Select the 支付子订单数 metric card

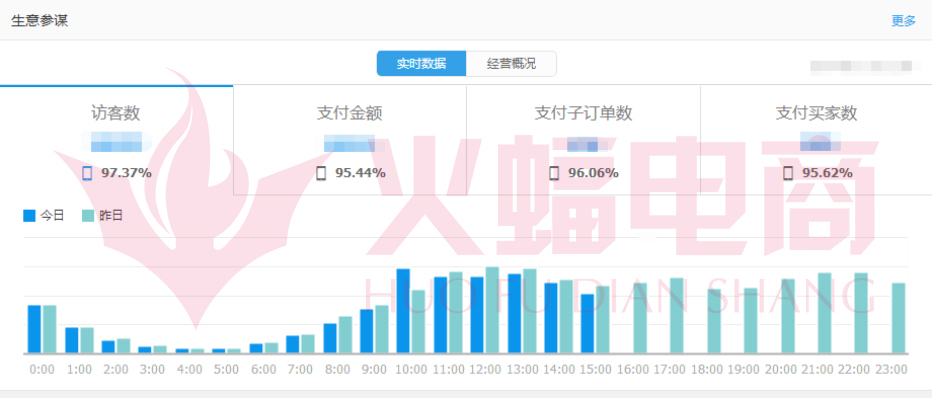tap(583, 140)
